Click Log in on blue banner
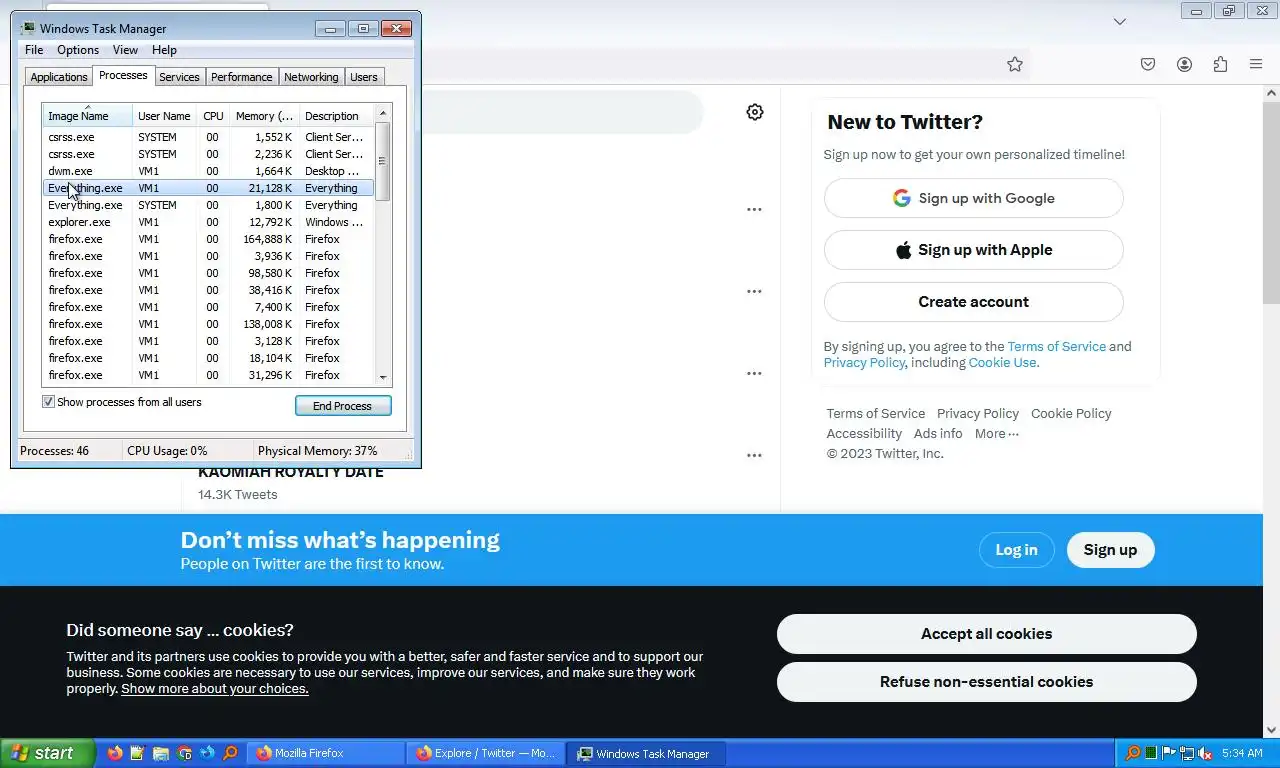Screen dimensions: 1280x768 [x=1016, y=550]
